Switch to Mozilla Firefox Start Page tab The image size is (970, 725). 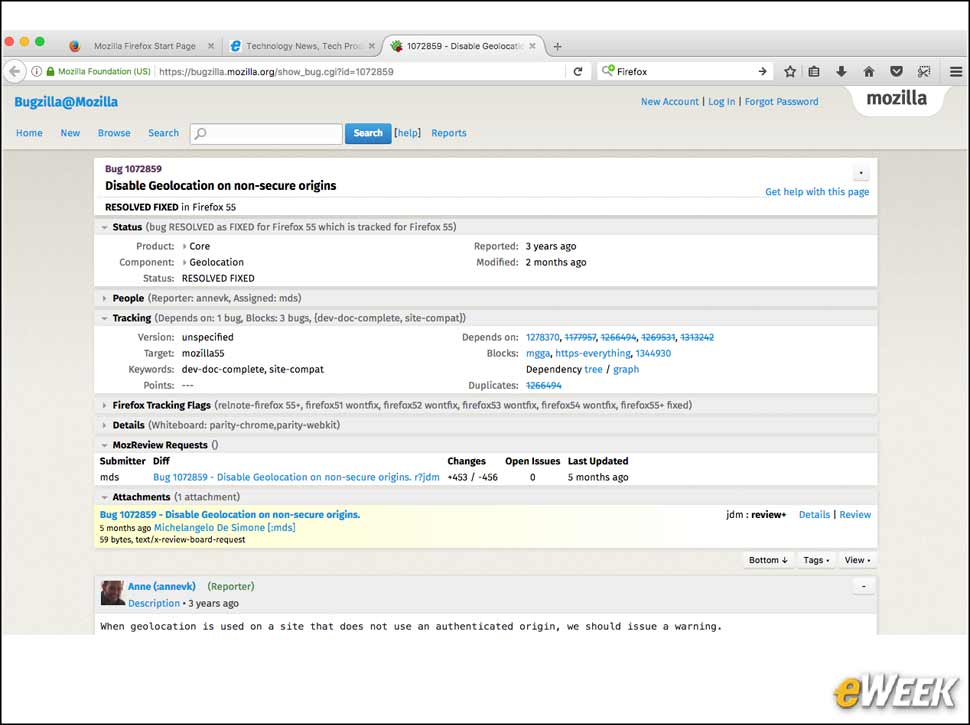coord(144,46)
